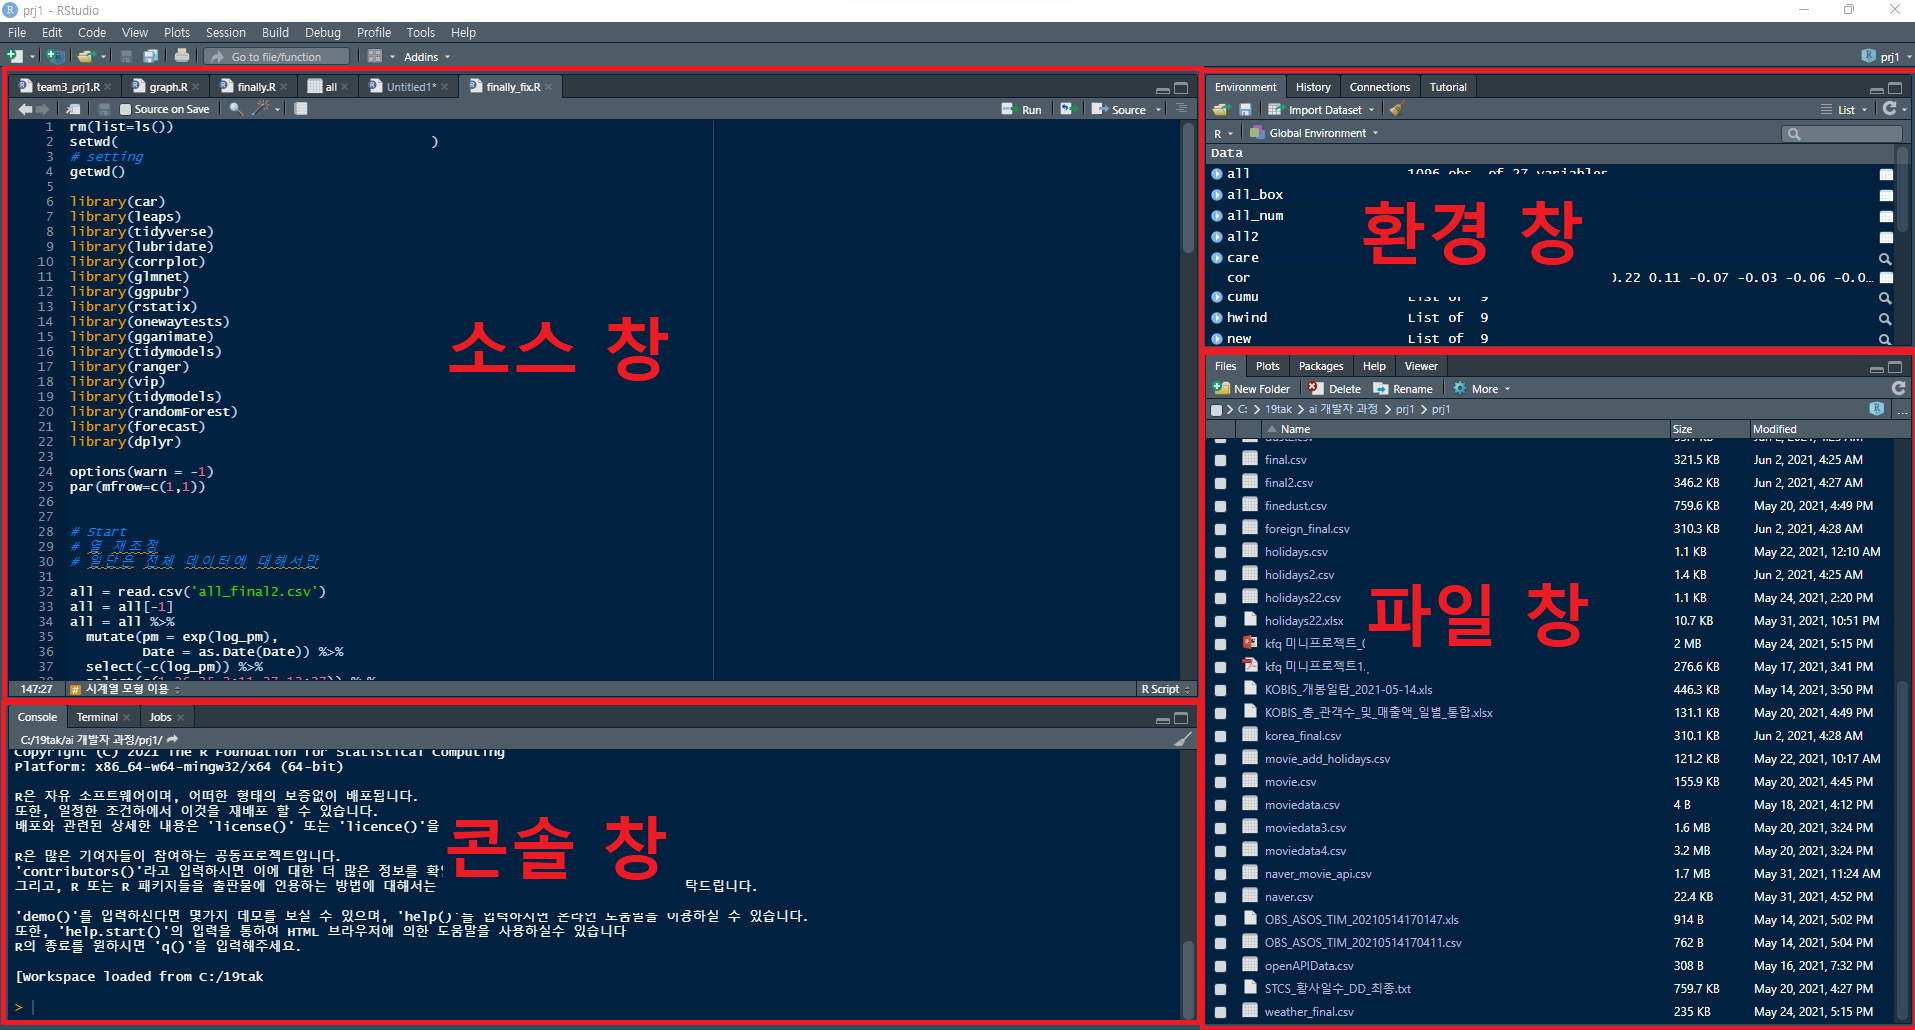This screenshot has width=1915, height=1030.
Task: Click the Environment search field
Action: click(1841, 133)
